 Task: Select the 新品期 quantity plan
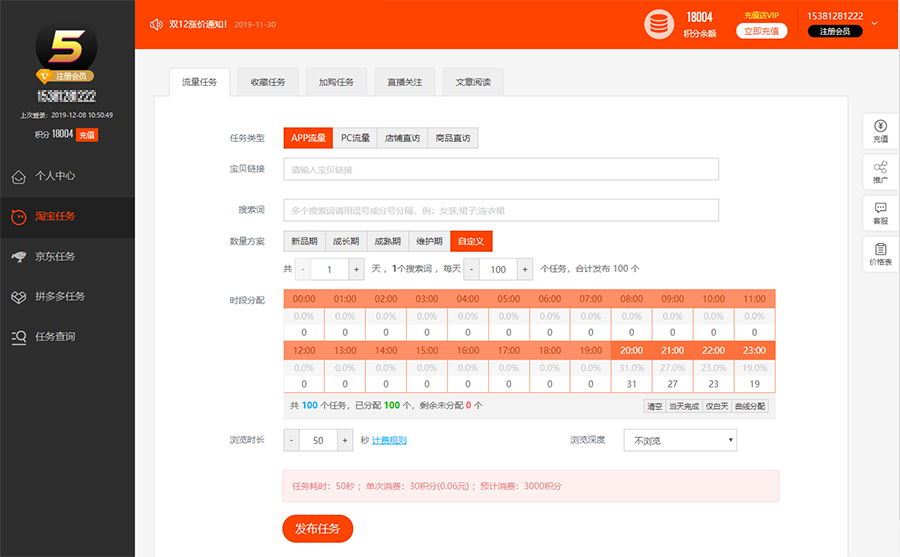(304, 241)
